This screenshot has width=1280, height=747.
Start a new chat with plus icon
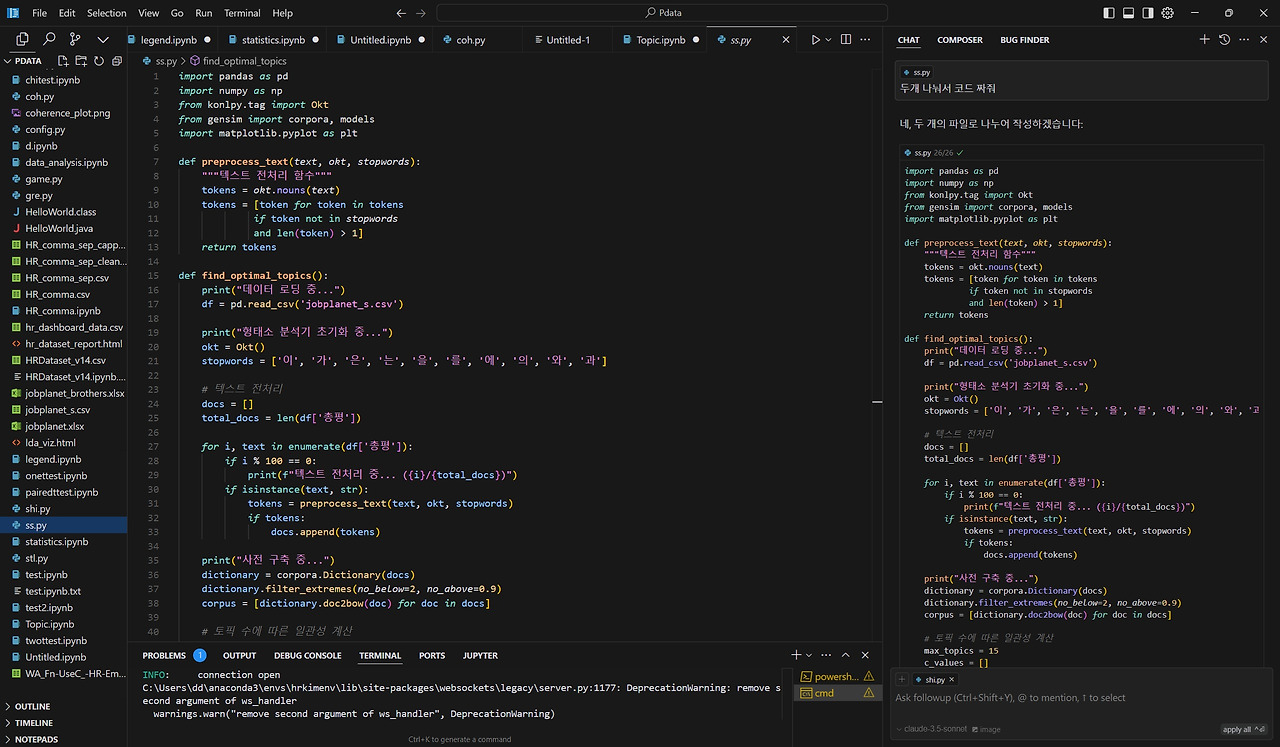click(x=1204, y=40)
